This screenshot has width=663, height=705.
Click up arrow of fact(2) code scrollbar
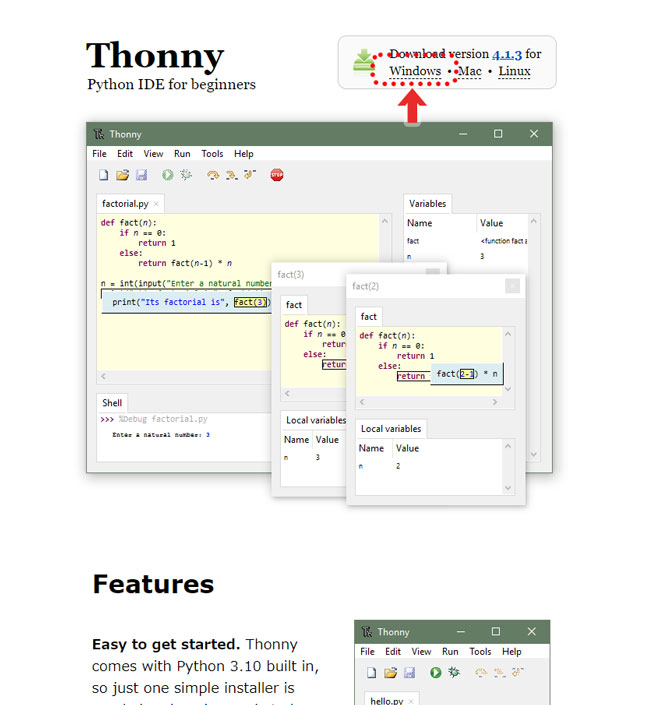pyautogui.click(x=508, y=334)
